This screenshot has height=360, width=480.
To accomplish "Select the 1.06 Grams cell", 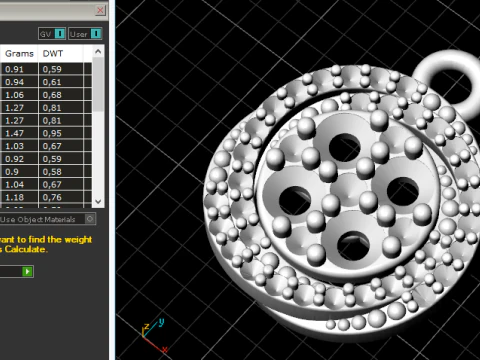I will pyautogui.click(x=19, y=95).
